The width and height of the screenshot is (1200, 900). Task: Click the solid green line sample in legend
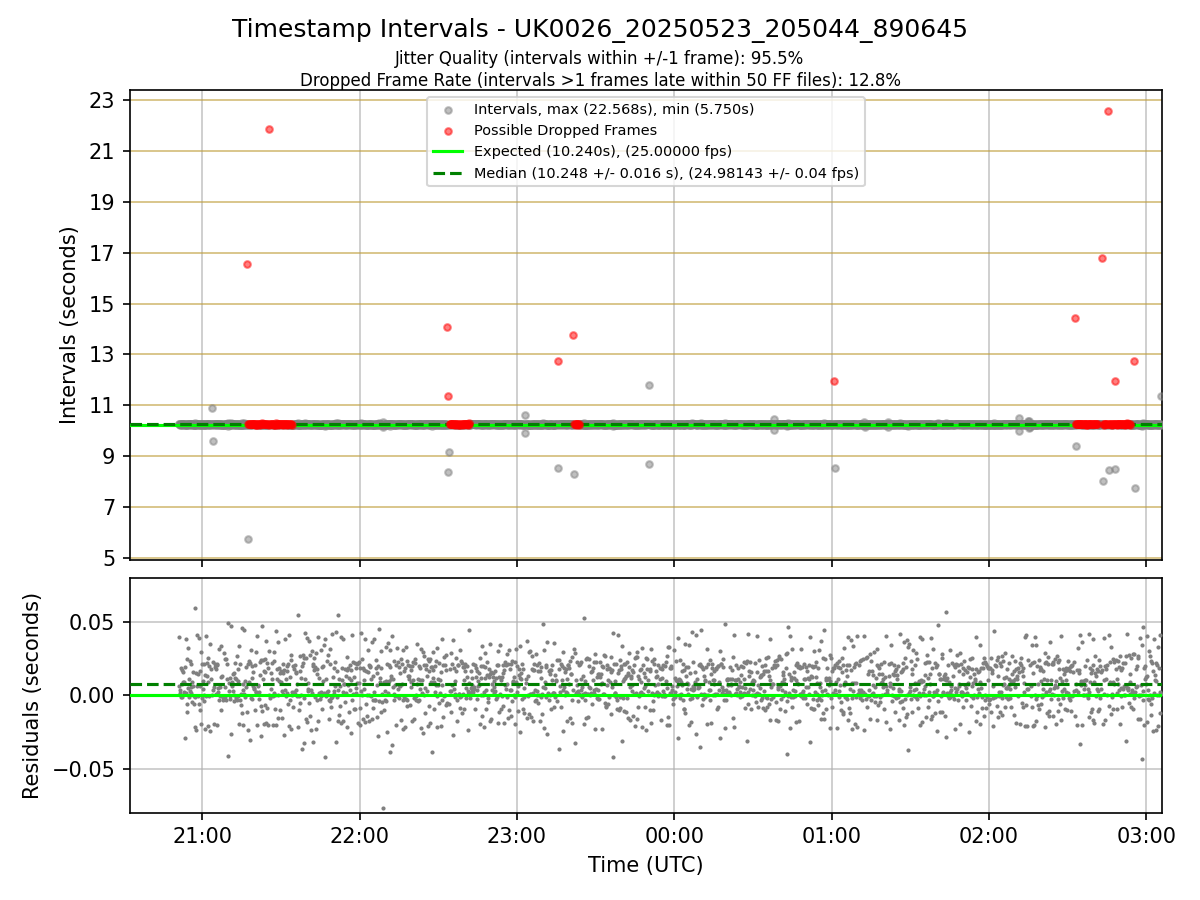point(450,152)
